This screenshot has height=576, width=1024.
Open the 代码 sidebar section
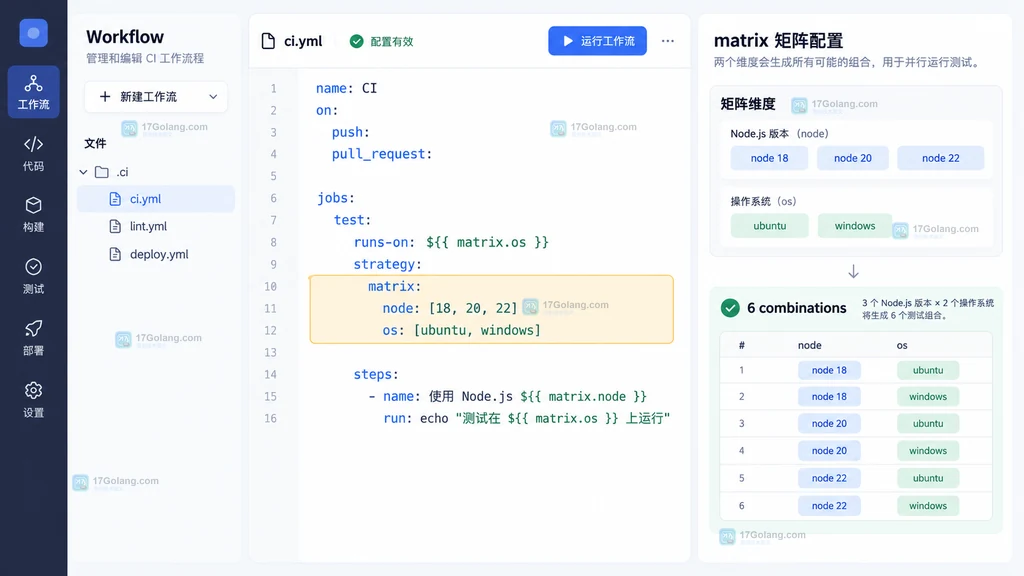point(33,154)
